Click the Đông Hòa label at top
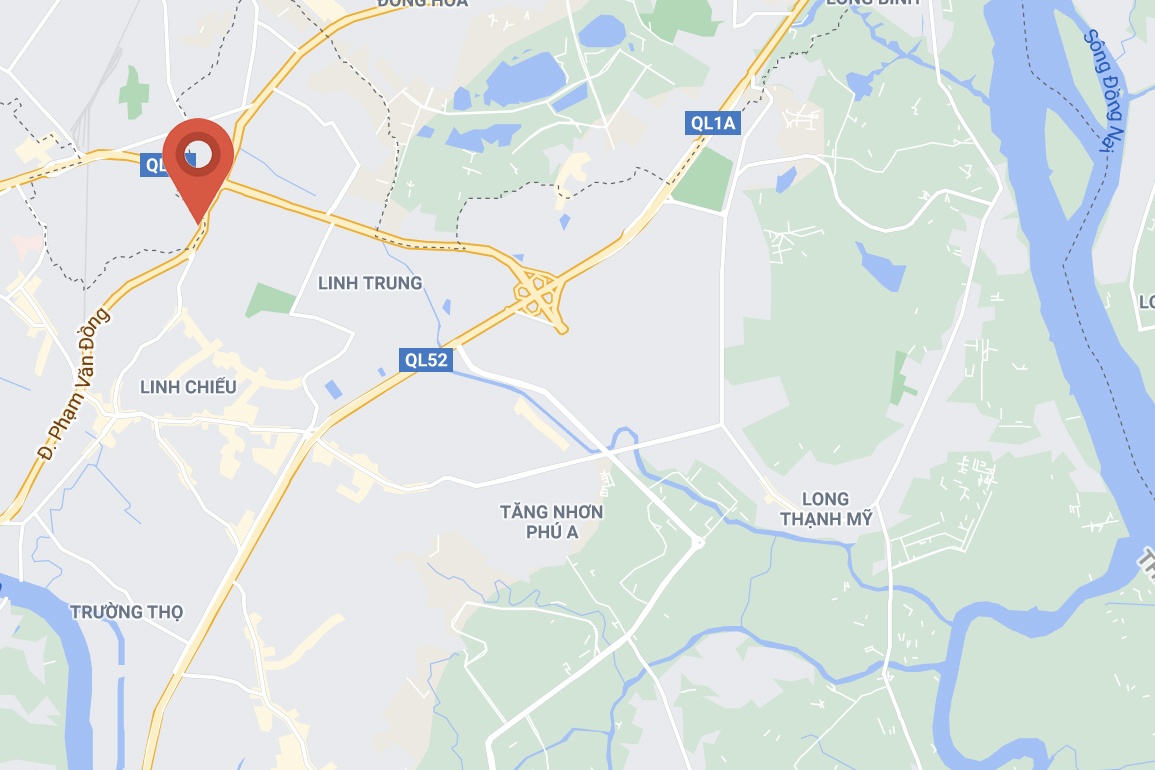 tap(422, 3)
